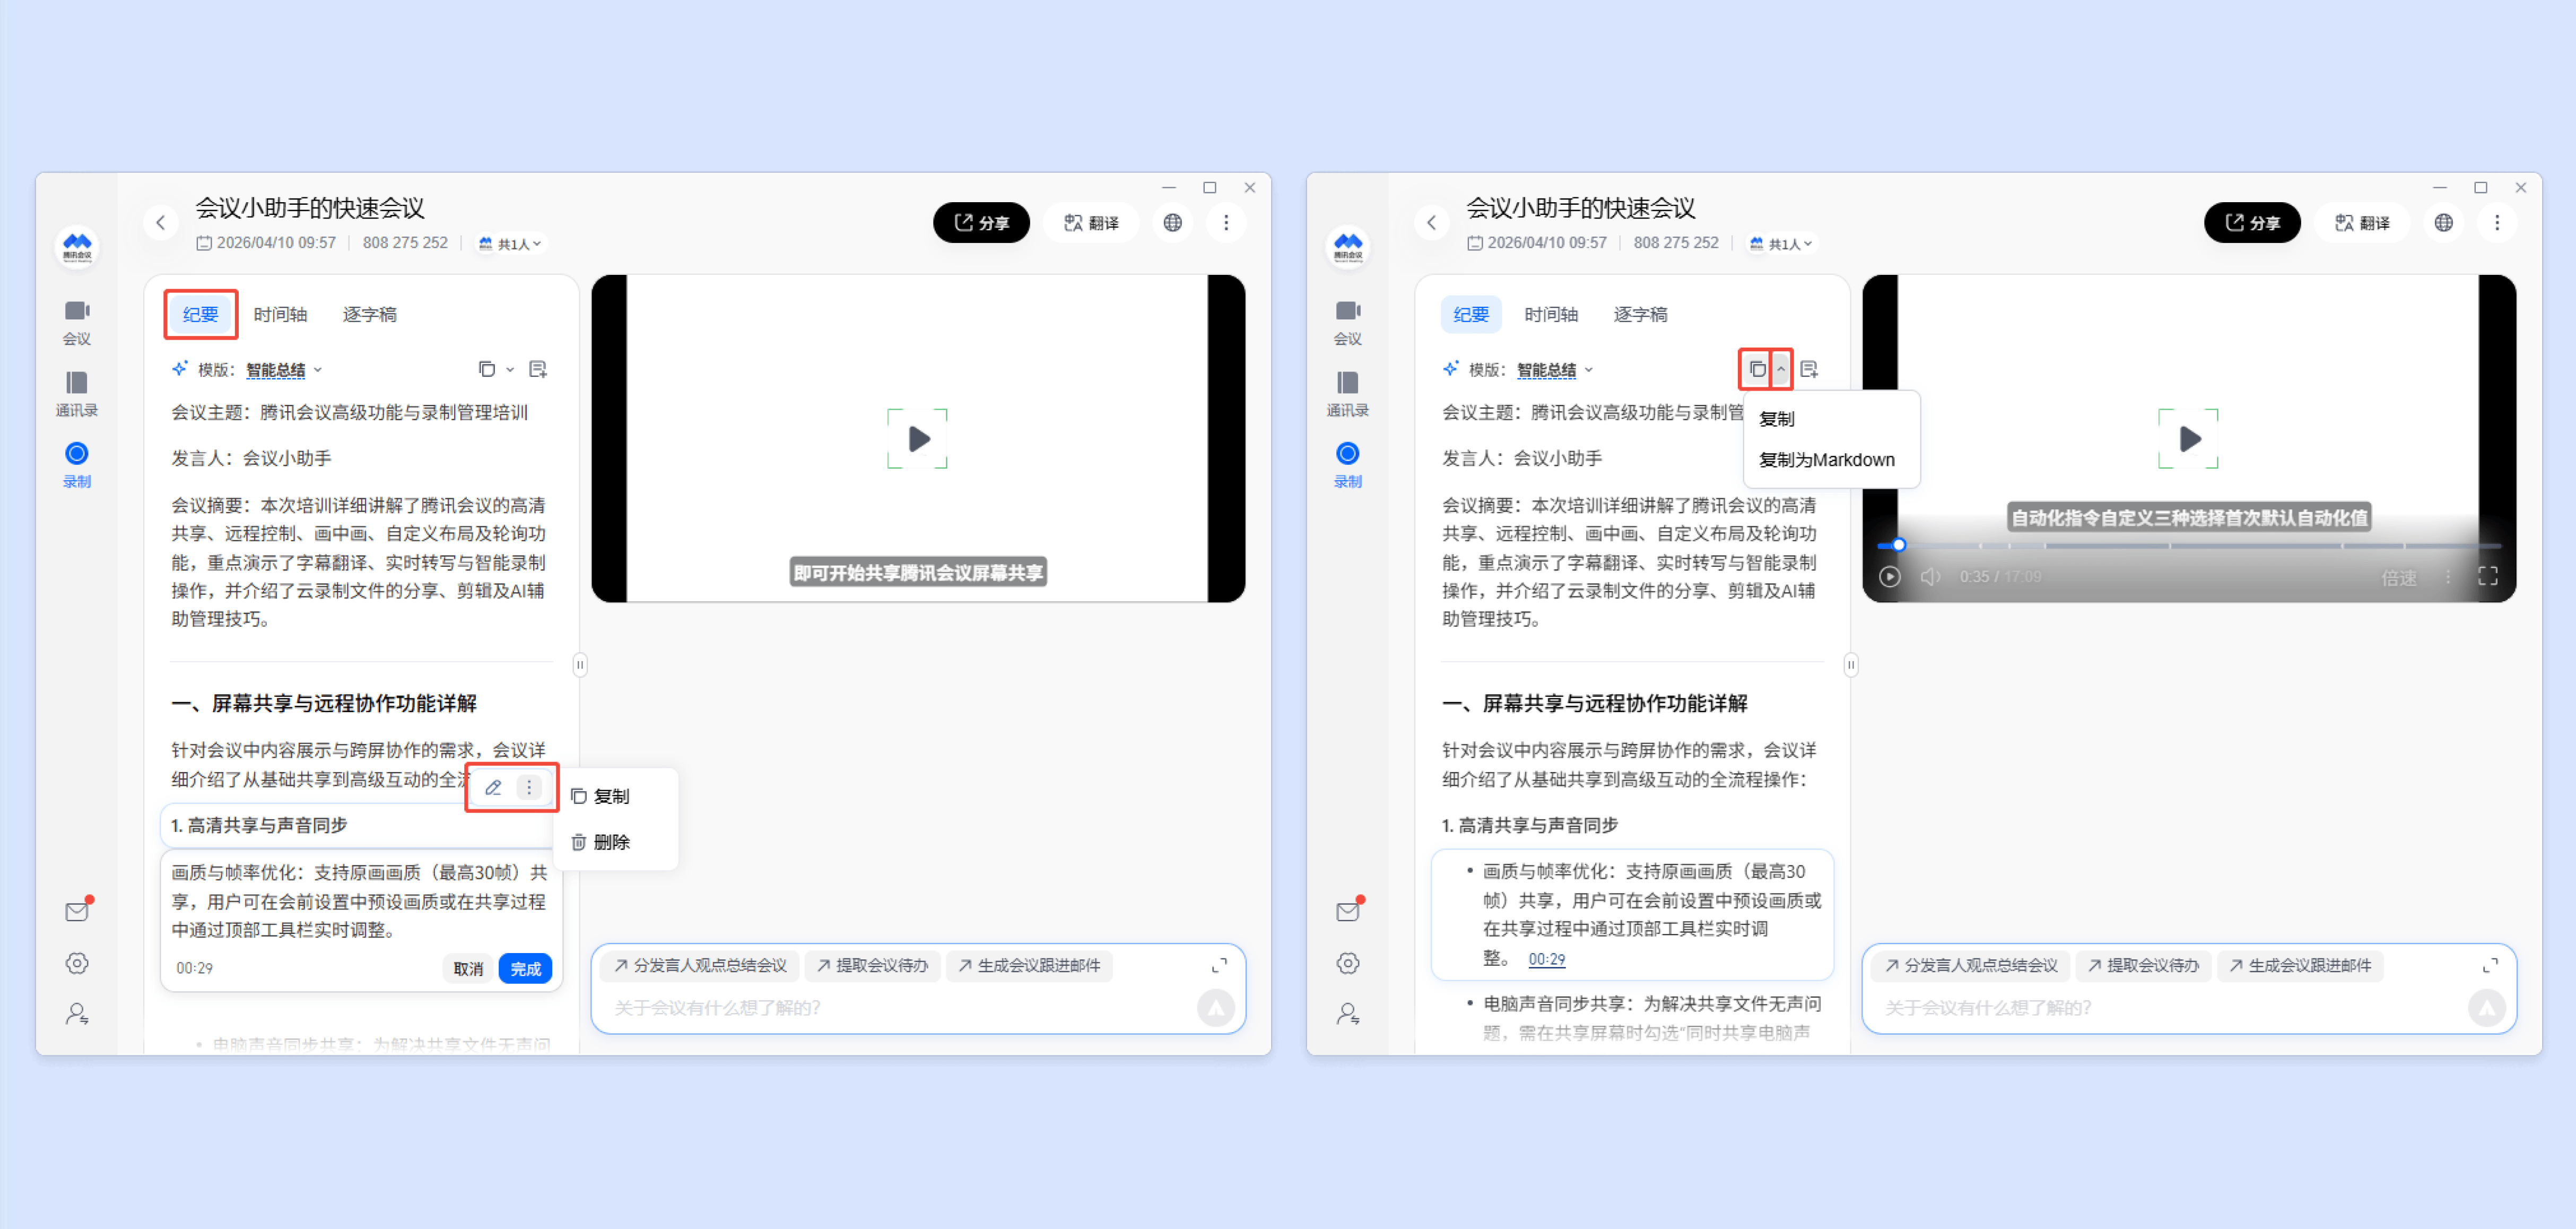Image resolution: width=2576 pixels, height=1229 pixels.
Task: Click the blue 完成 button to finish editing
Action: (525, 968)
